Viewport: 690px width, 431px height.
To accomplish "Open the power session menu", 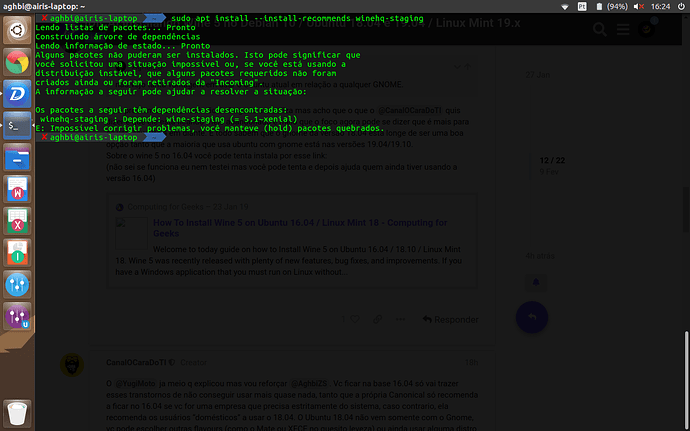I will (x=681, y=7).
